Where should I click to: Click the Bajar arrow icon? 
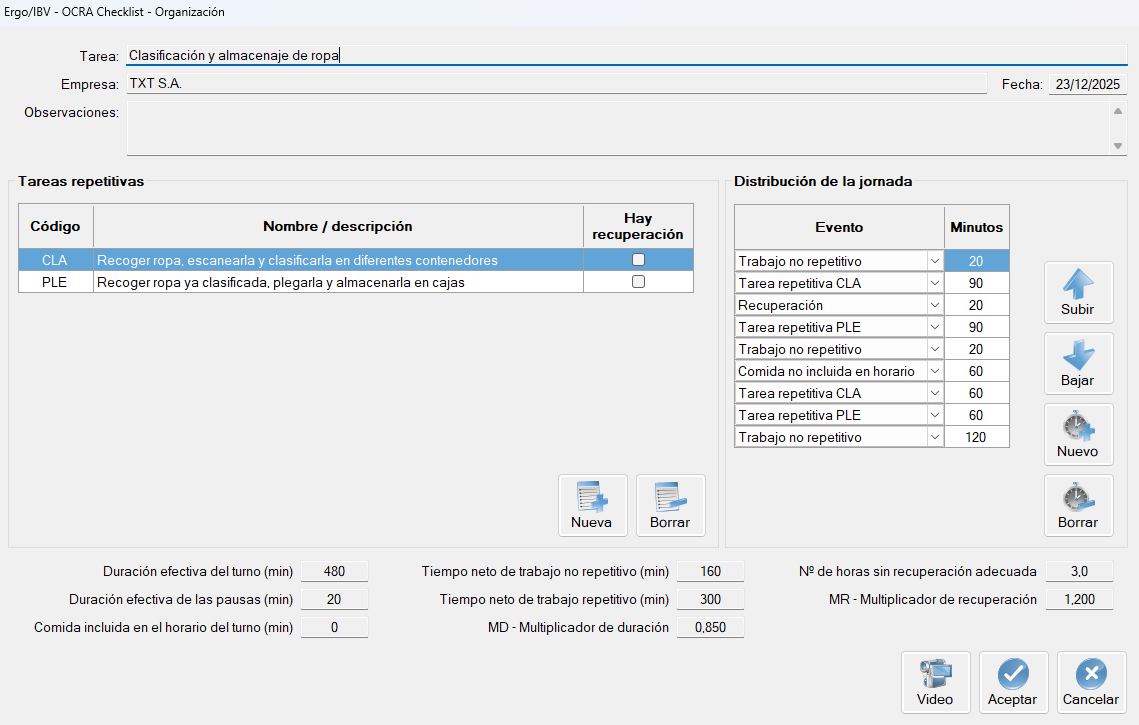coord(1078,357)
